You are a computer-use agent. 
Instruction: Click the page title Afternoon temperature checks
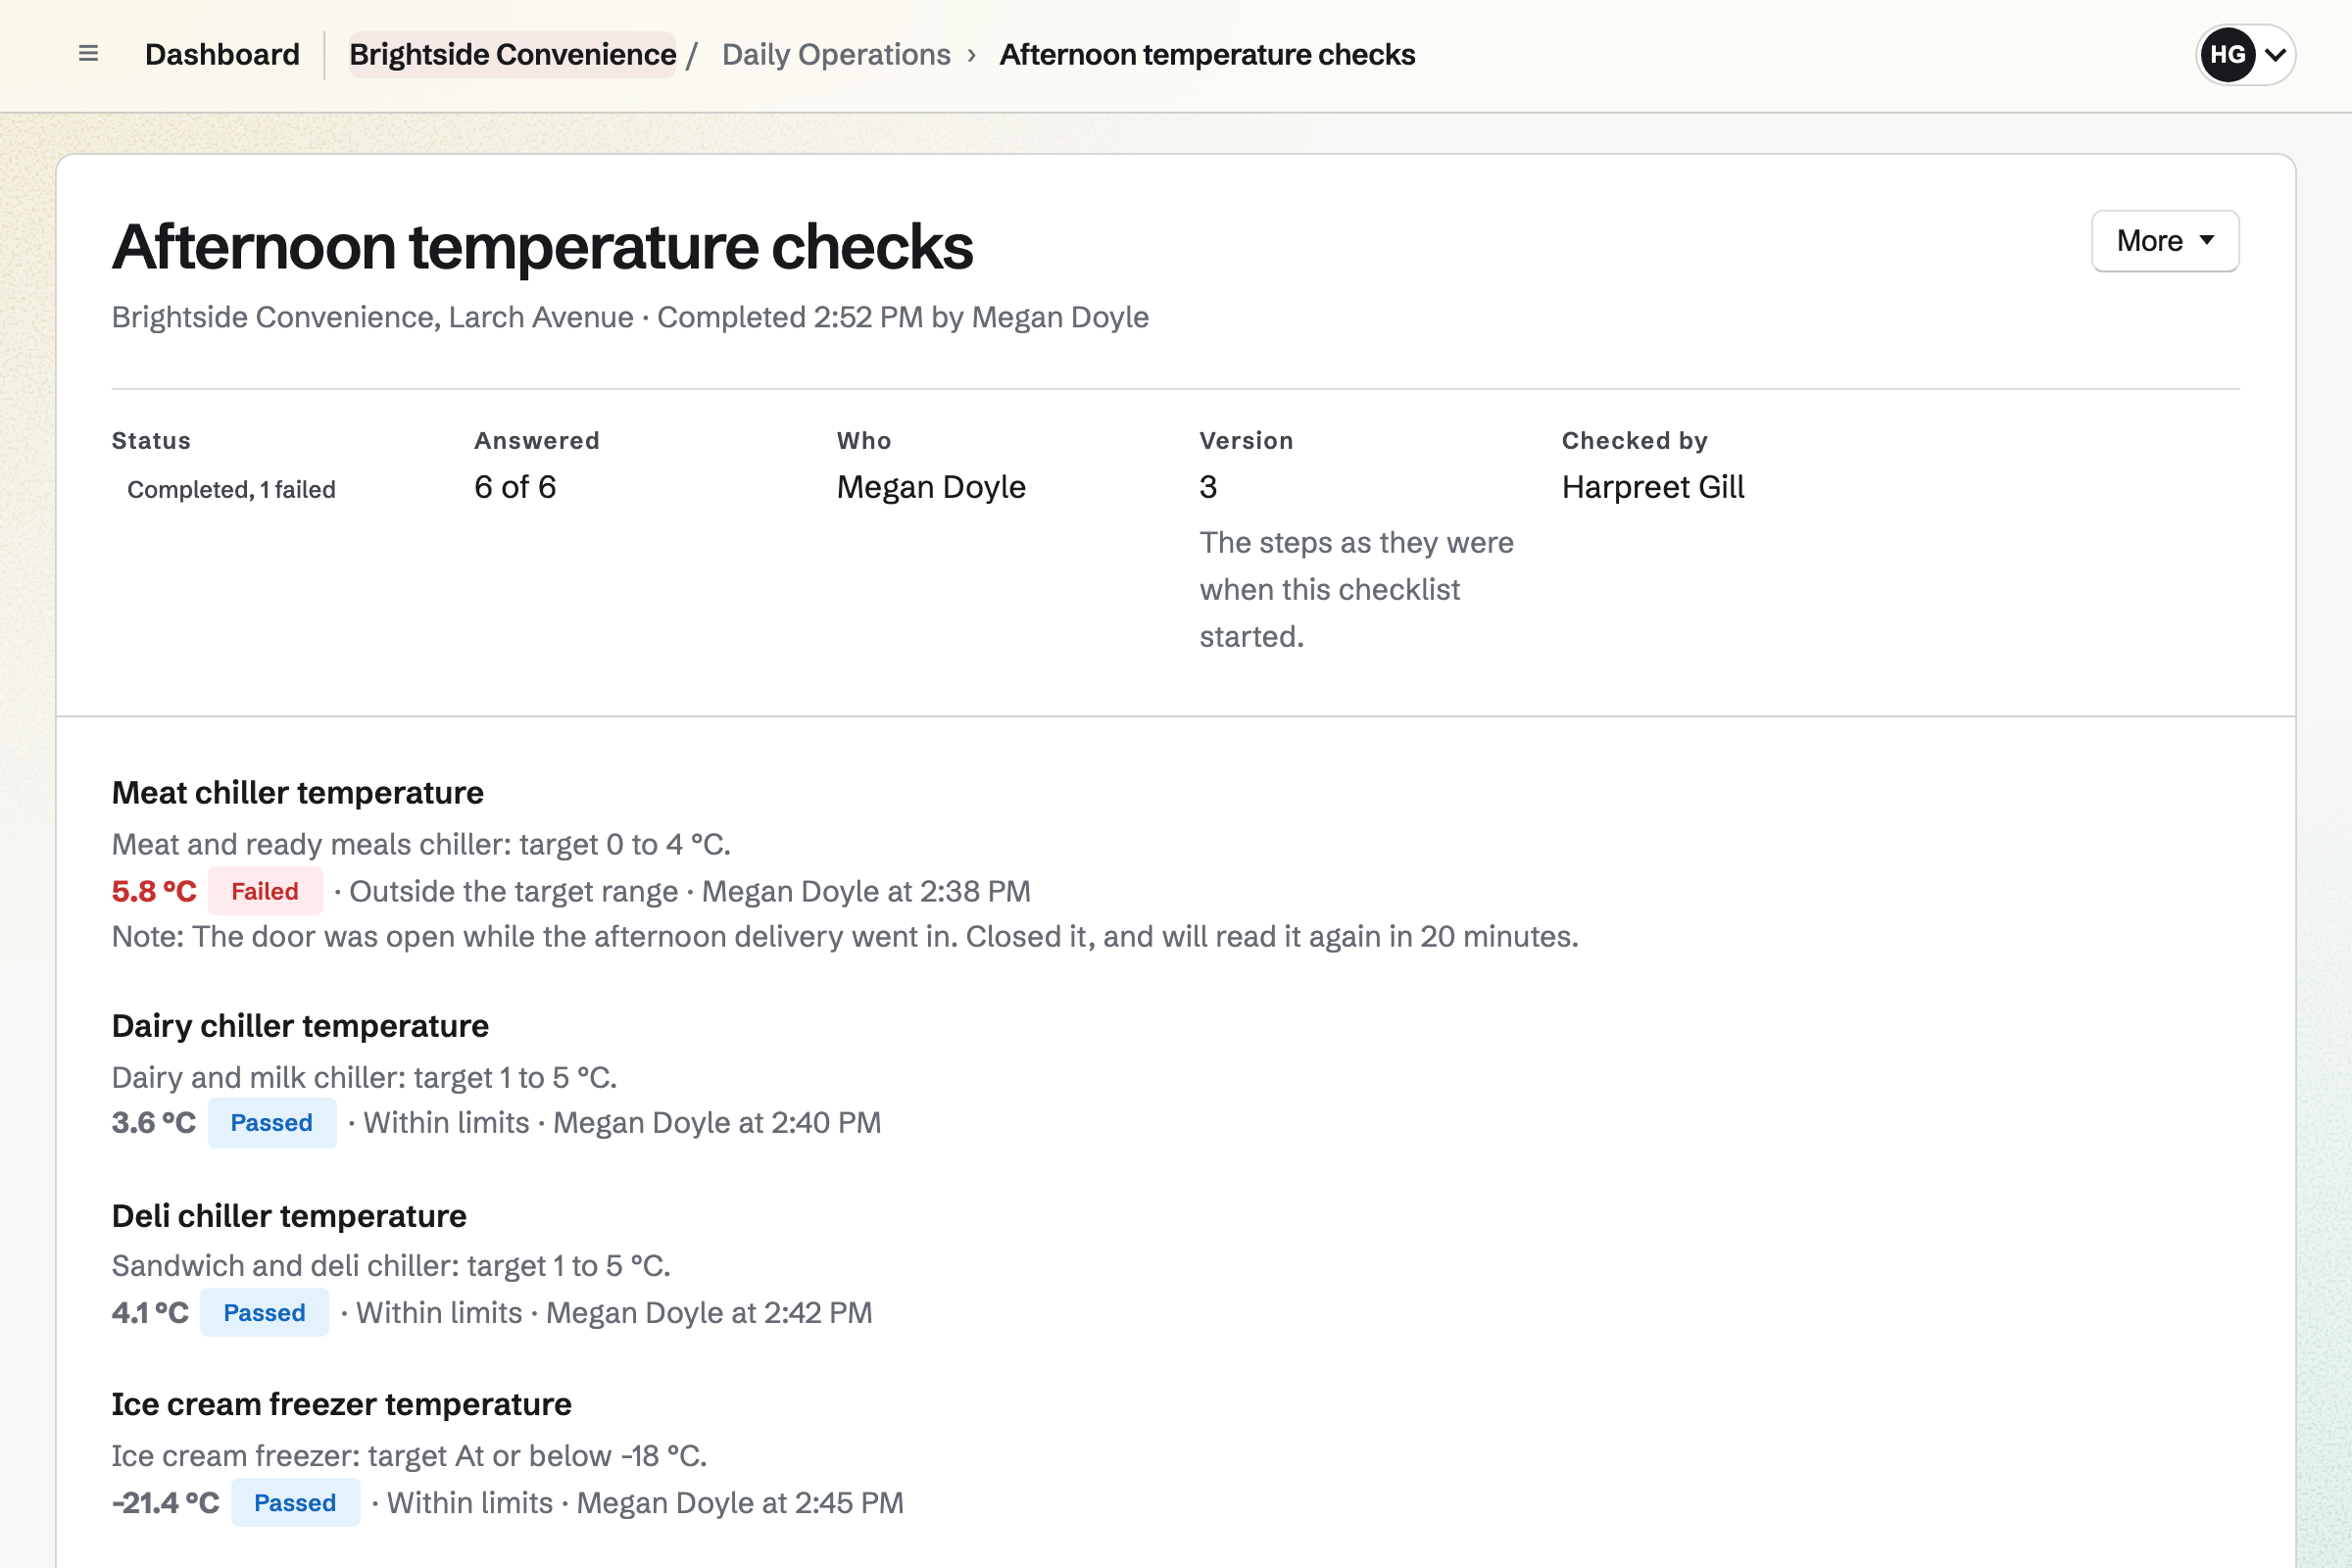tap(542, 246)
